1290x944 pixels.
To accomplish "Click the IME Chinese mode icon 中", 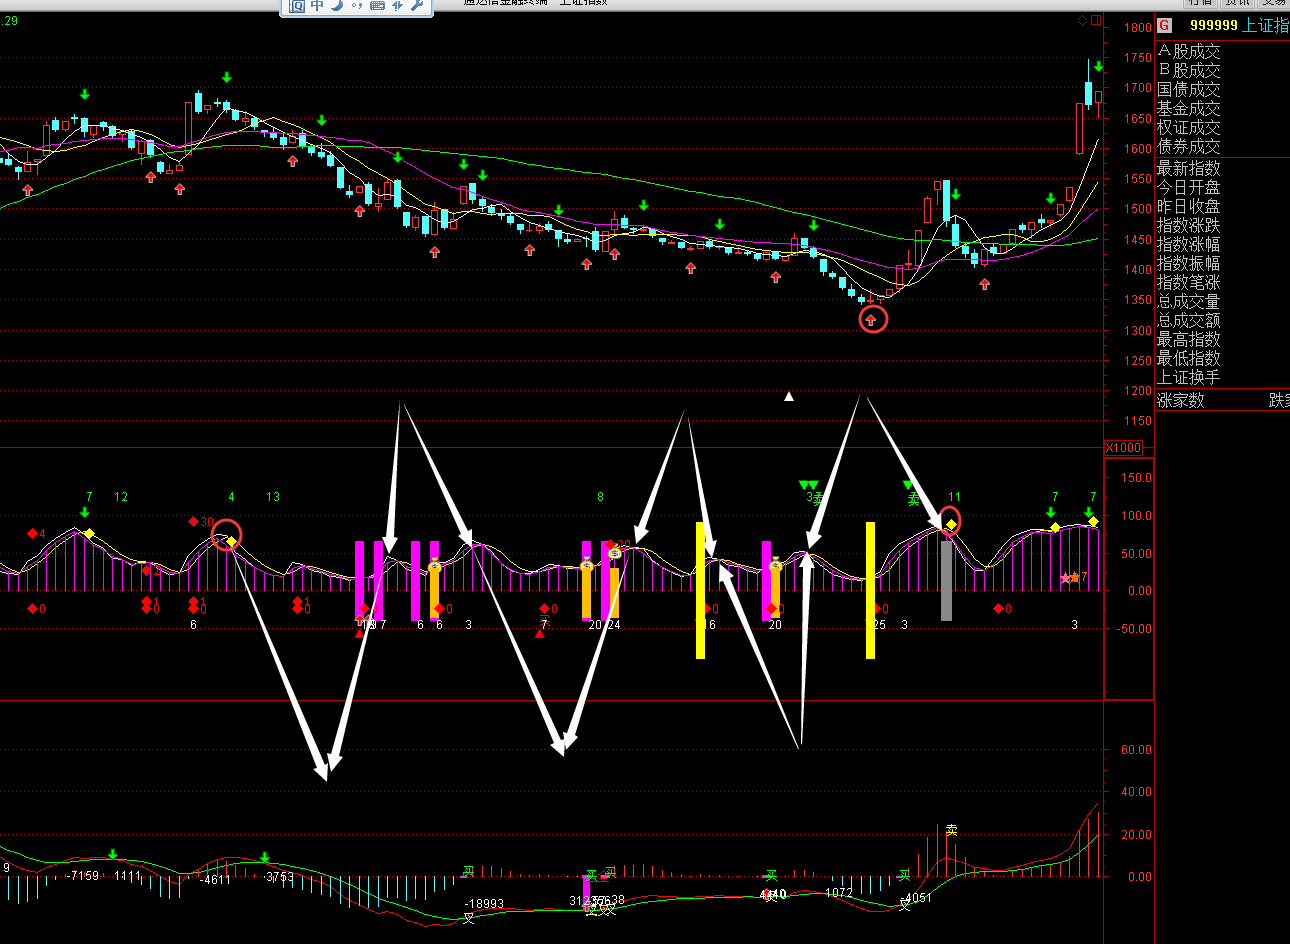I will coord(317,6).
